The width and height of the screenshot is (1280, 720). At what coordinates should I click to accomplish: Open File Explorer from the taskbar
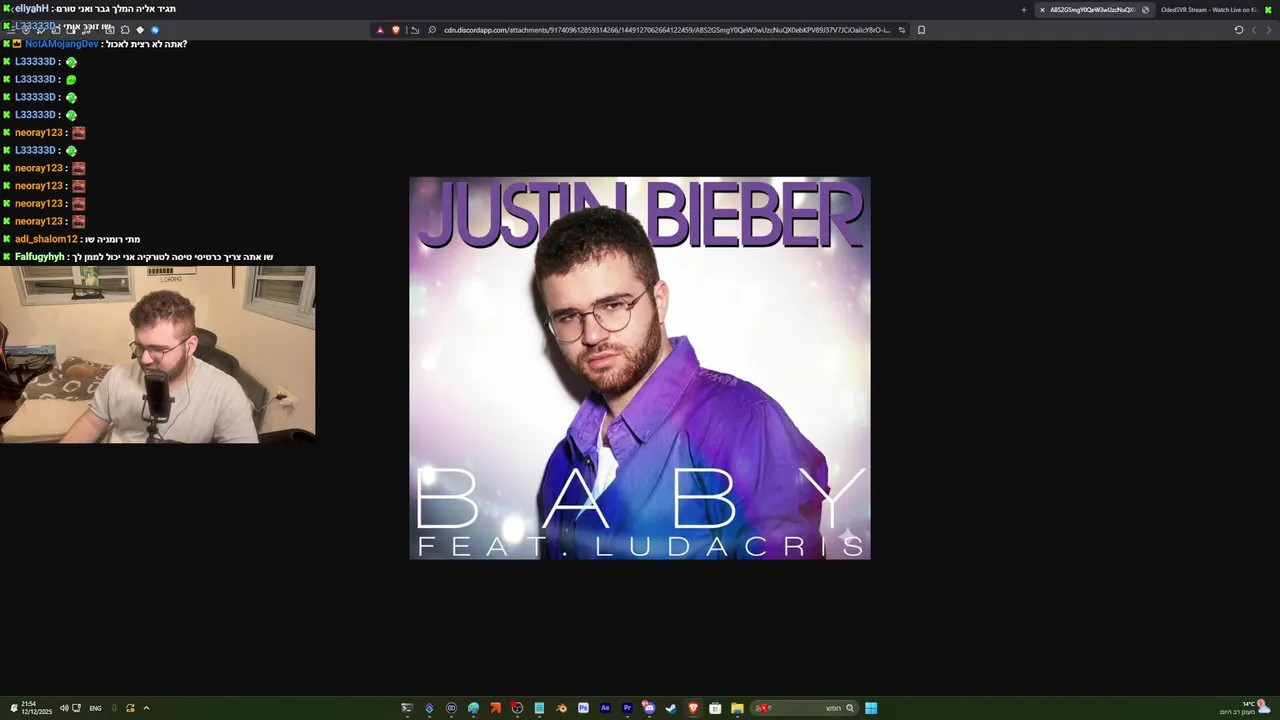(x=737, y=708)
